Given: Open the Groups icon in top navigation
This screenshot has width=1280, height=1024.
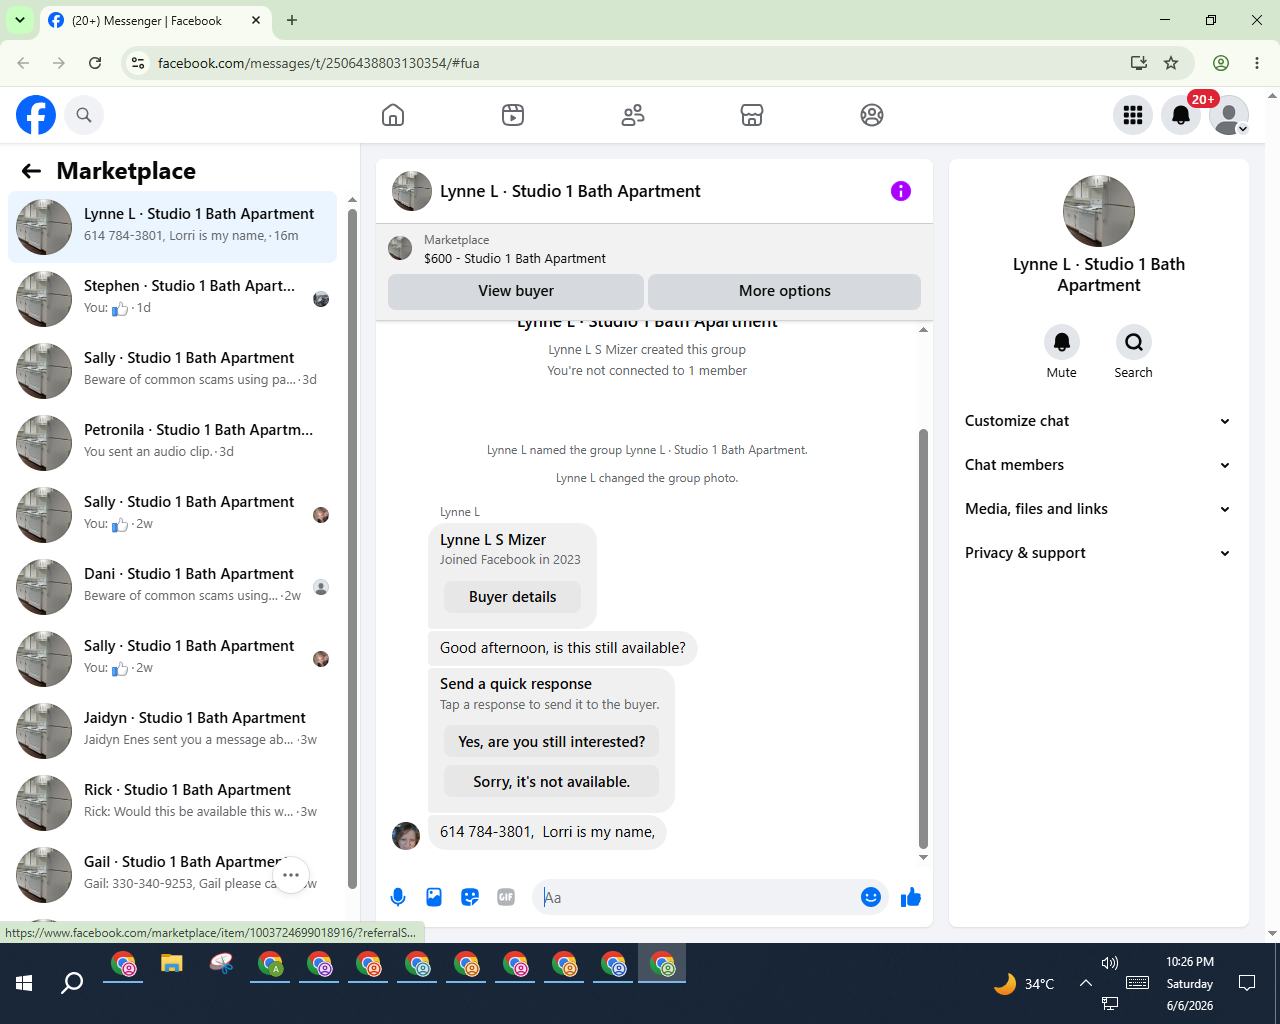Looking at the screenshot, I should (x=872, y=115).
